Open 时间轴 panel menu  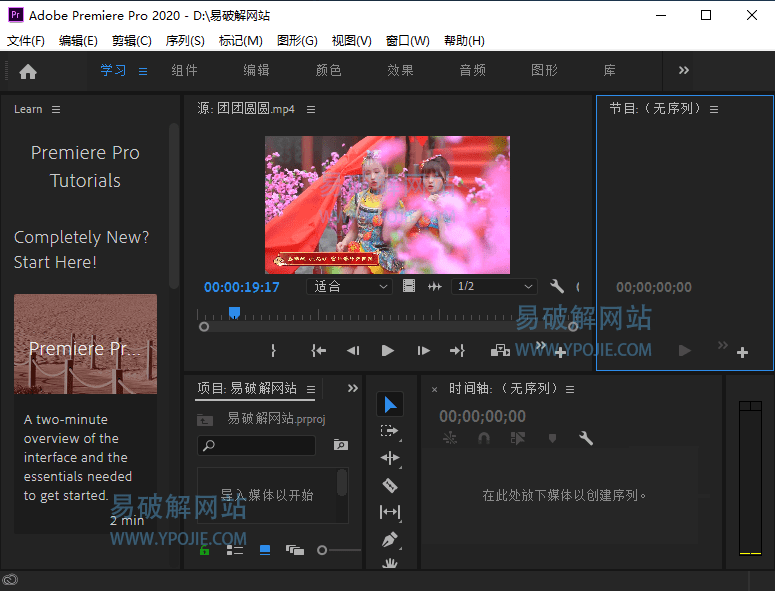coord(570,389)
